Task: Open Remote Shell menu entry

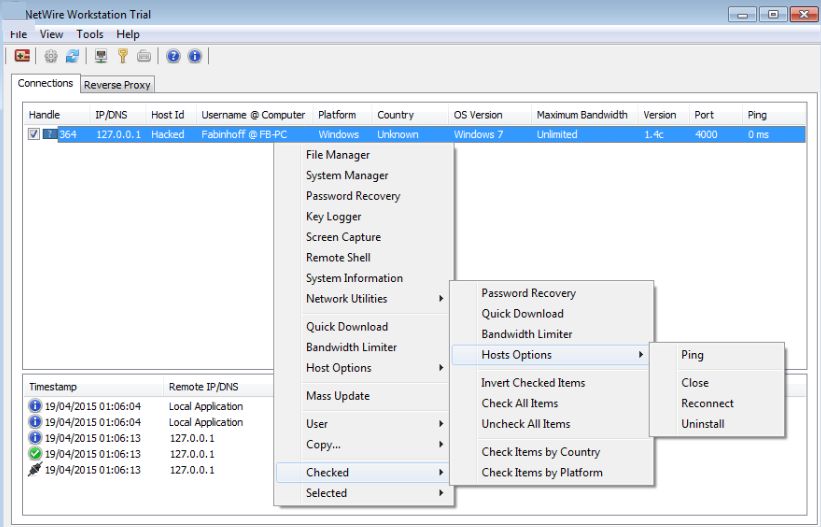Action: [x=338, y=258]
